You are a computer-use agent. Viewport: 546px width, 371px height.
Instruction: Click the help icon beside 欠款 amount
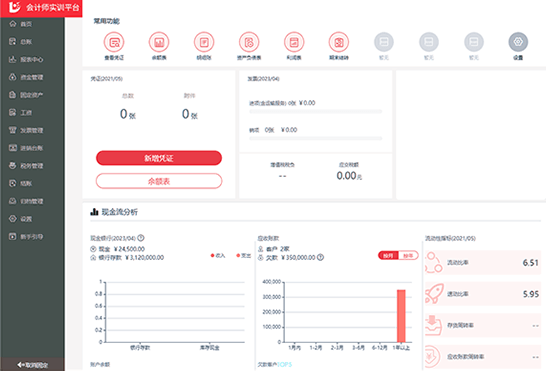click(x=320, y=257)
